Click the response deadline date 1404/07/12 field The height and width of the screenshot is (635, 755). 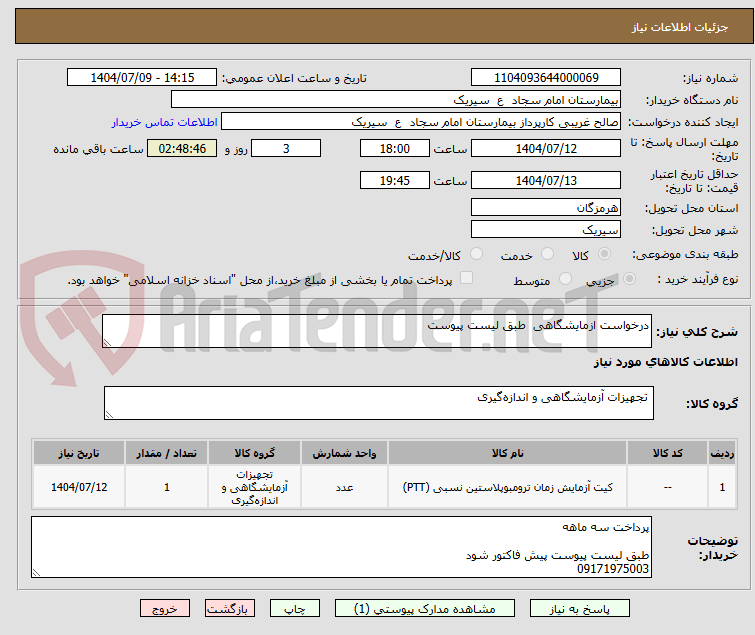point(546,148)
